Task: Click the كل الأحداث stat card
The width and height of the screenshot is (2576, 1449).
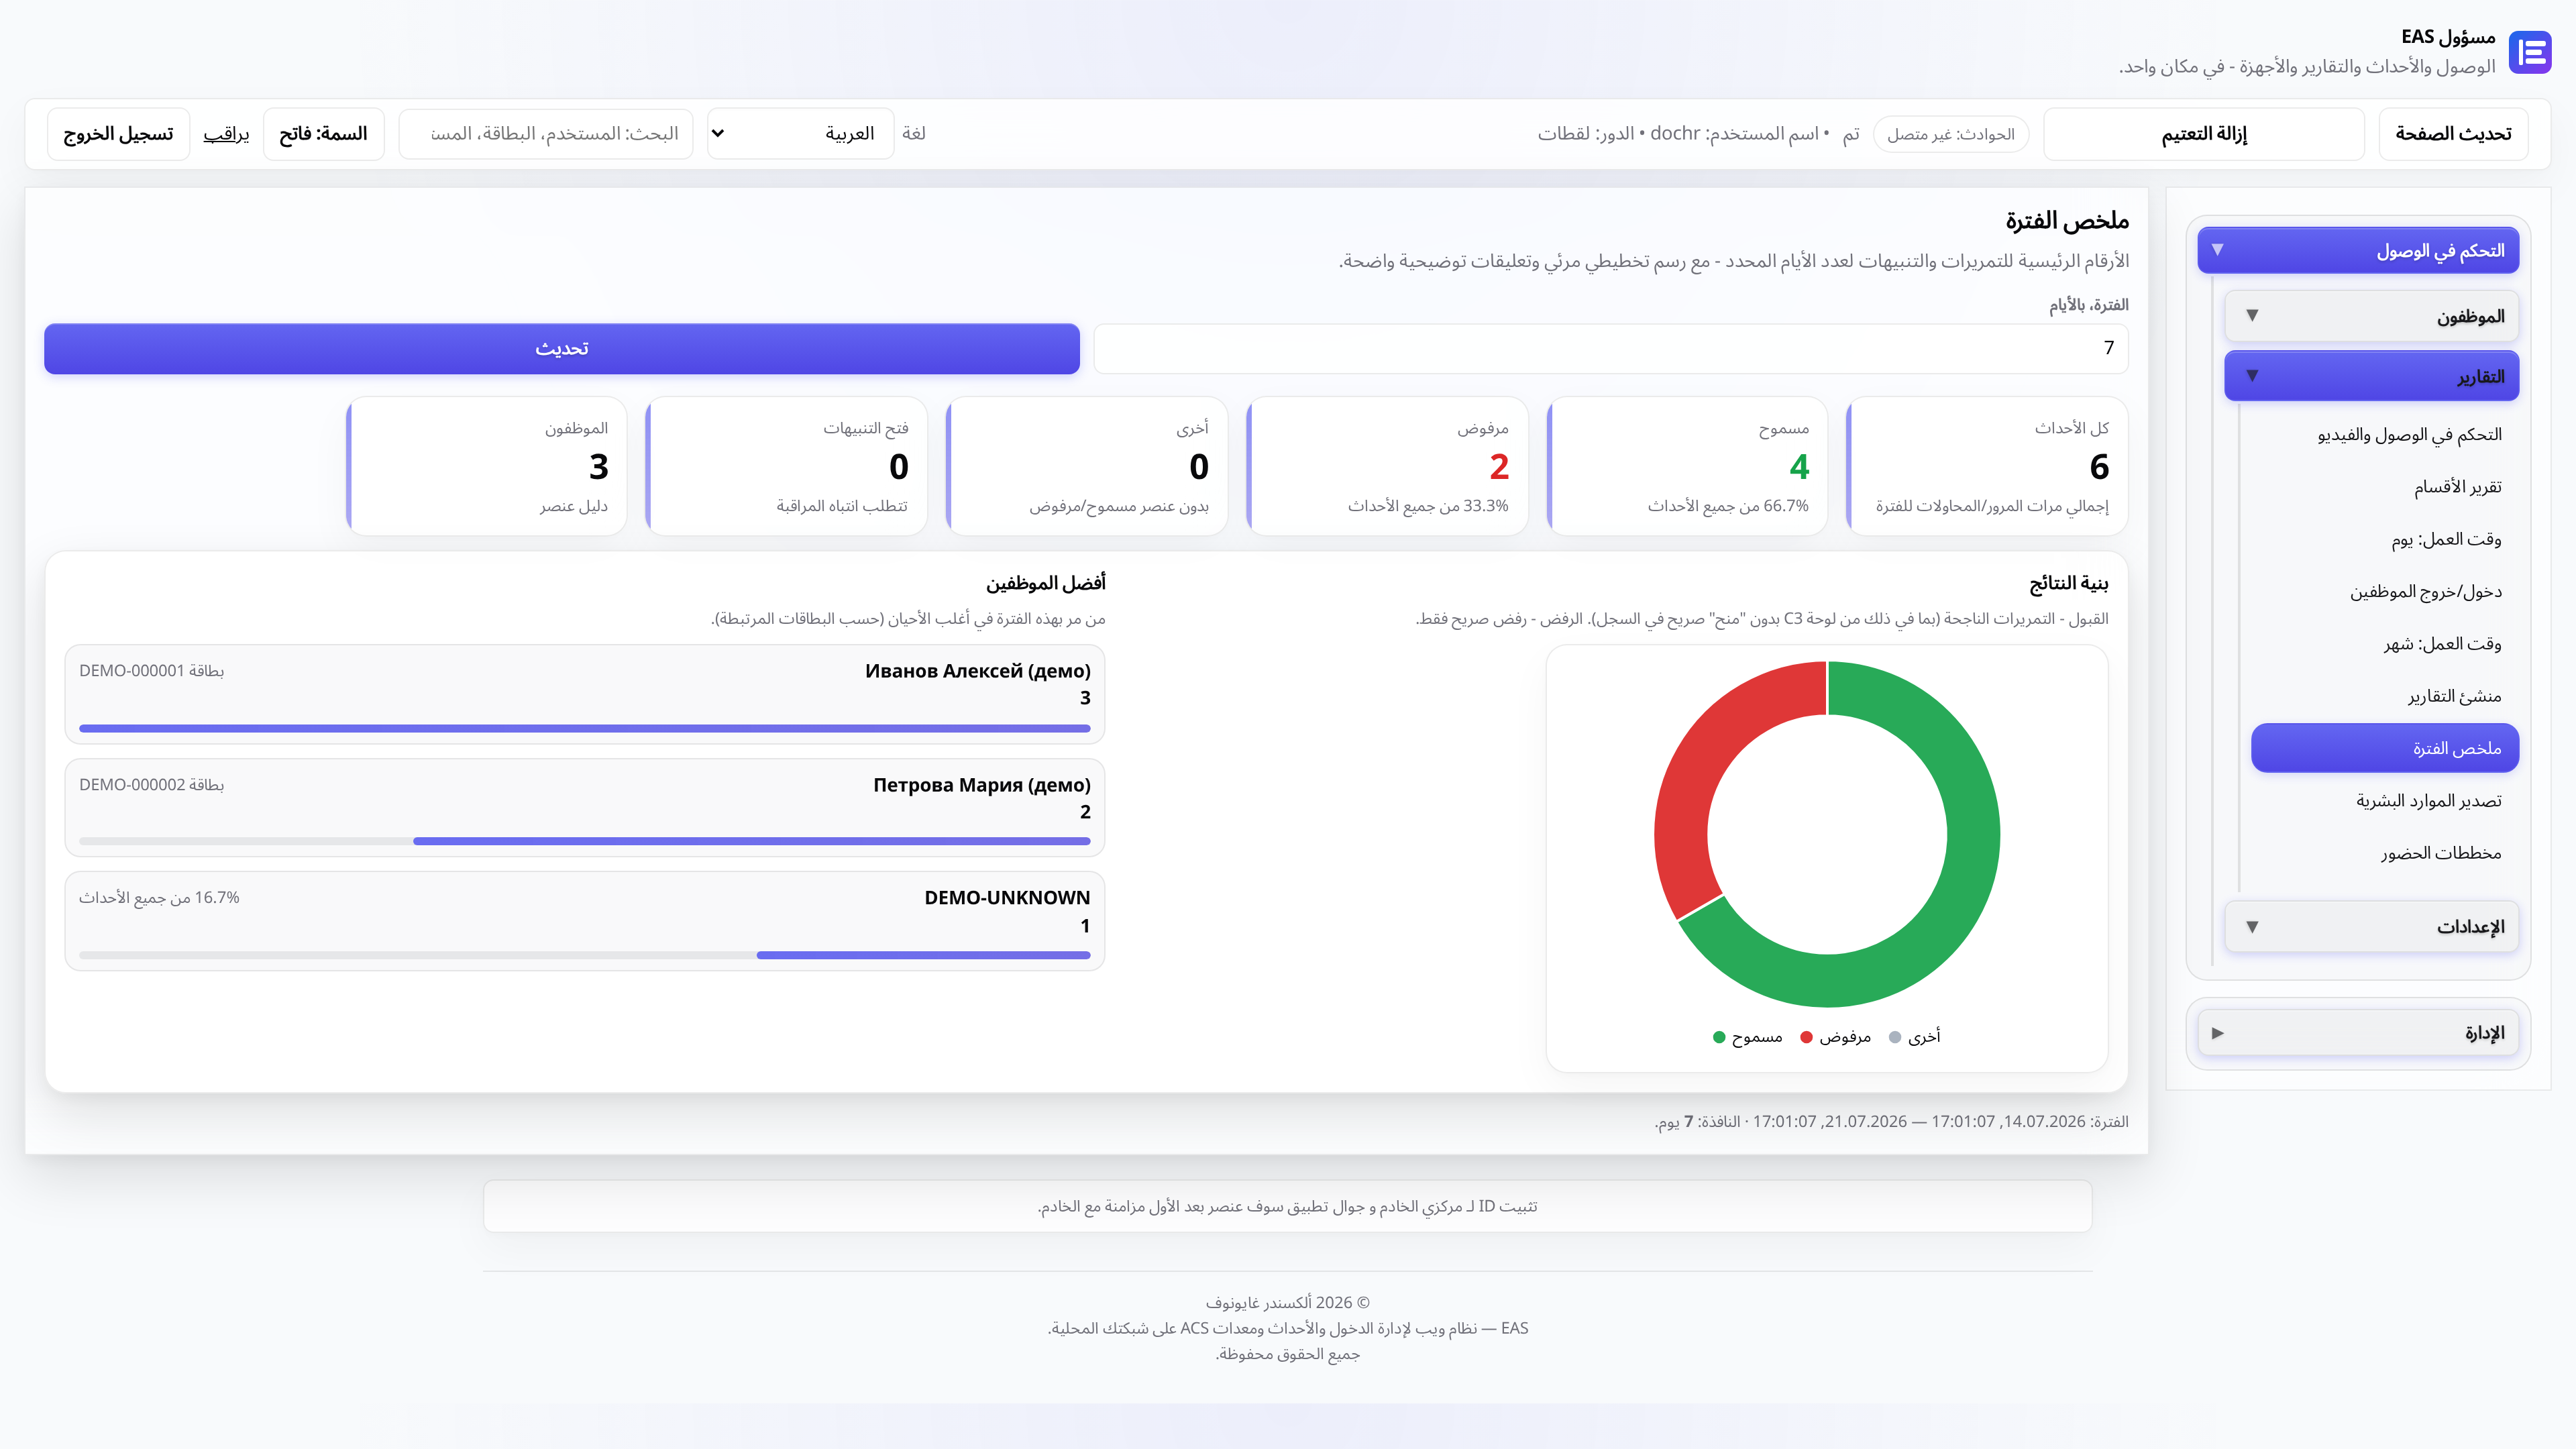Action: [x=1986, y=466]
